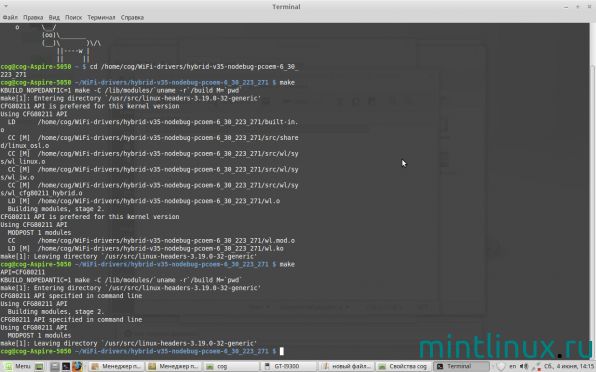Click the active prompt line with the cursor
This screenshot has height=372, width=596.
[142, 351]
